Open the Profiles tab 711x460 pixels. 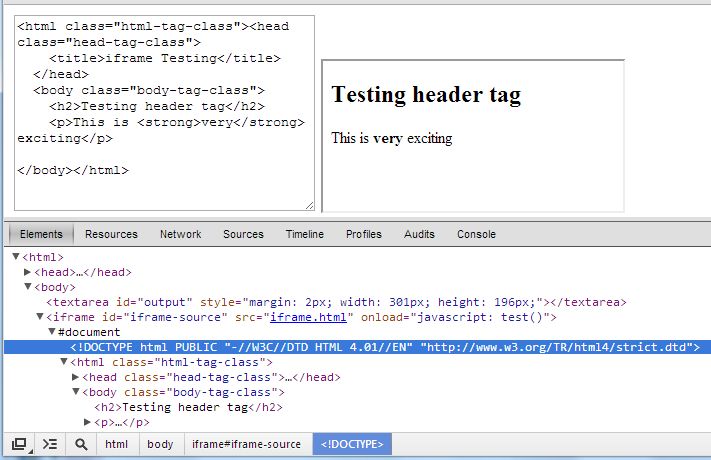coord(364,234)
